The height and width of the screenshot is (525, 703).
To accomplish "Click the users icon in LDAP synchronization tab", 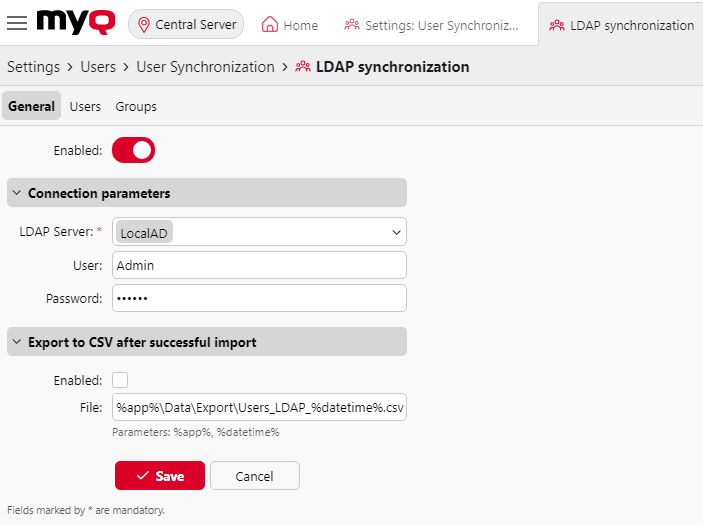I will (x=557, y=25).
